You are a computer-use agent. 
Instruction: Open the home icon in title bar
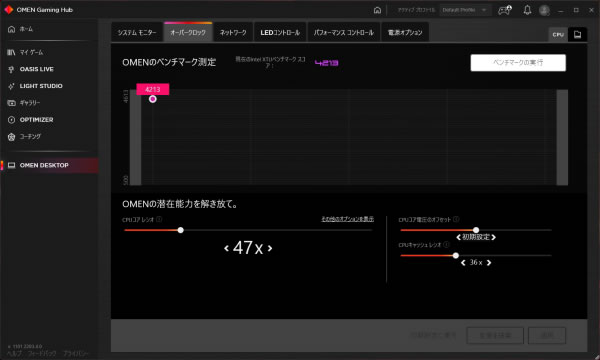[x=377, y=10]
